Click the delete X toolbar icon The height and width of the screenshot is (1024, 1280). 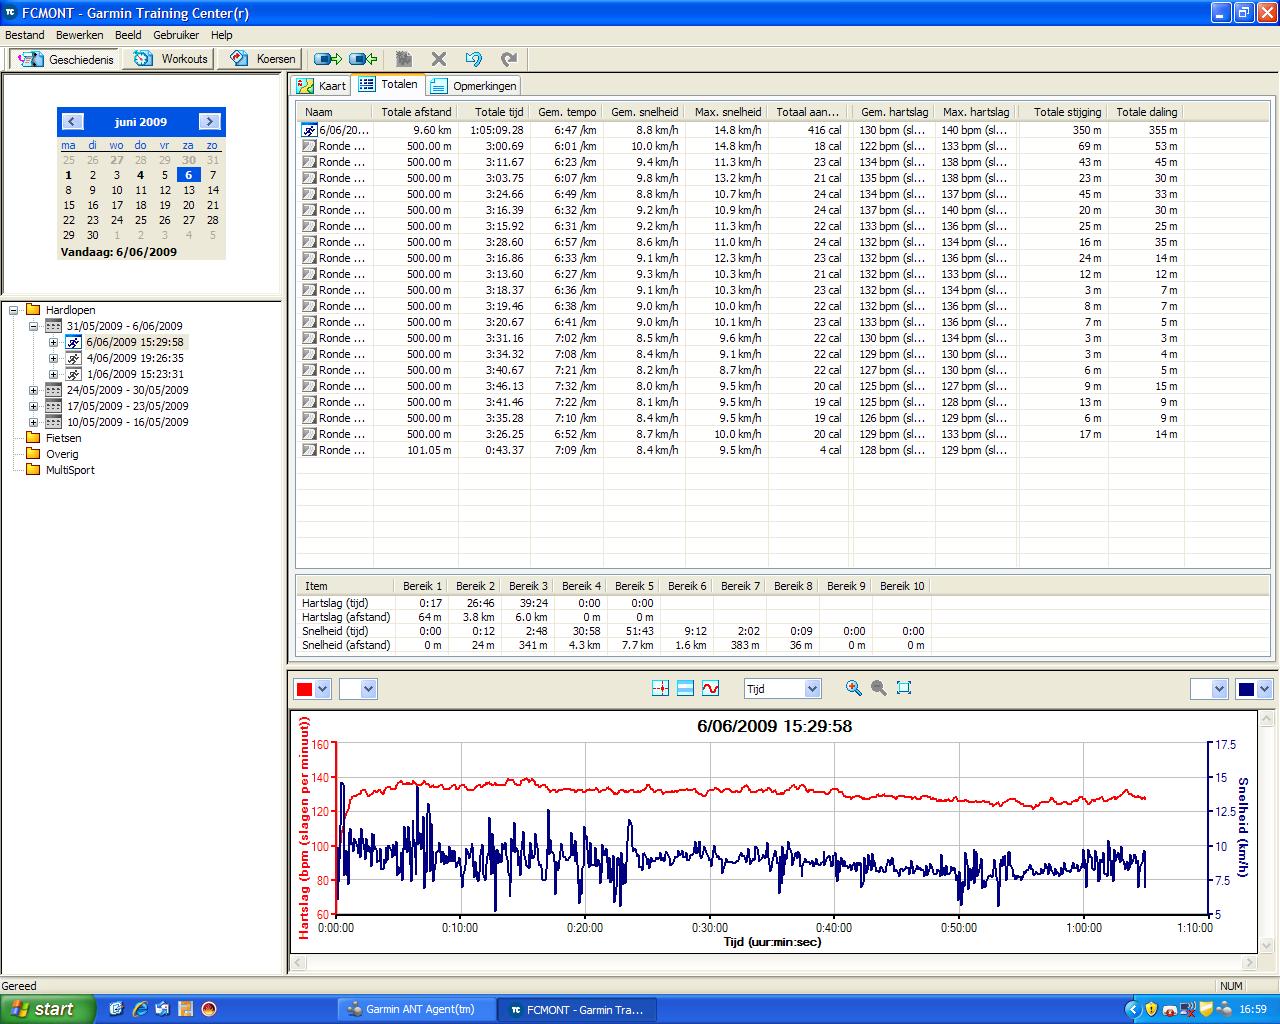(x=439, y=59)
